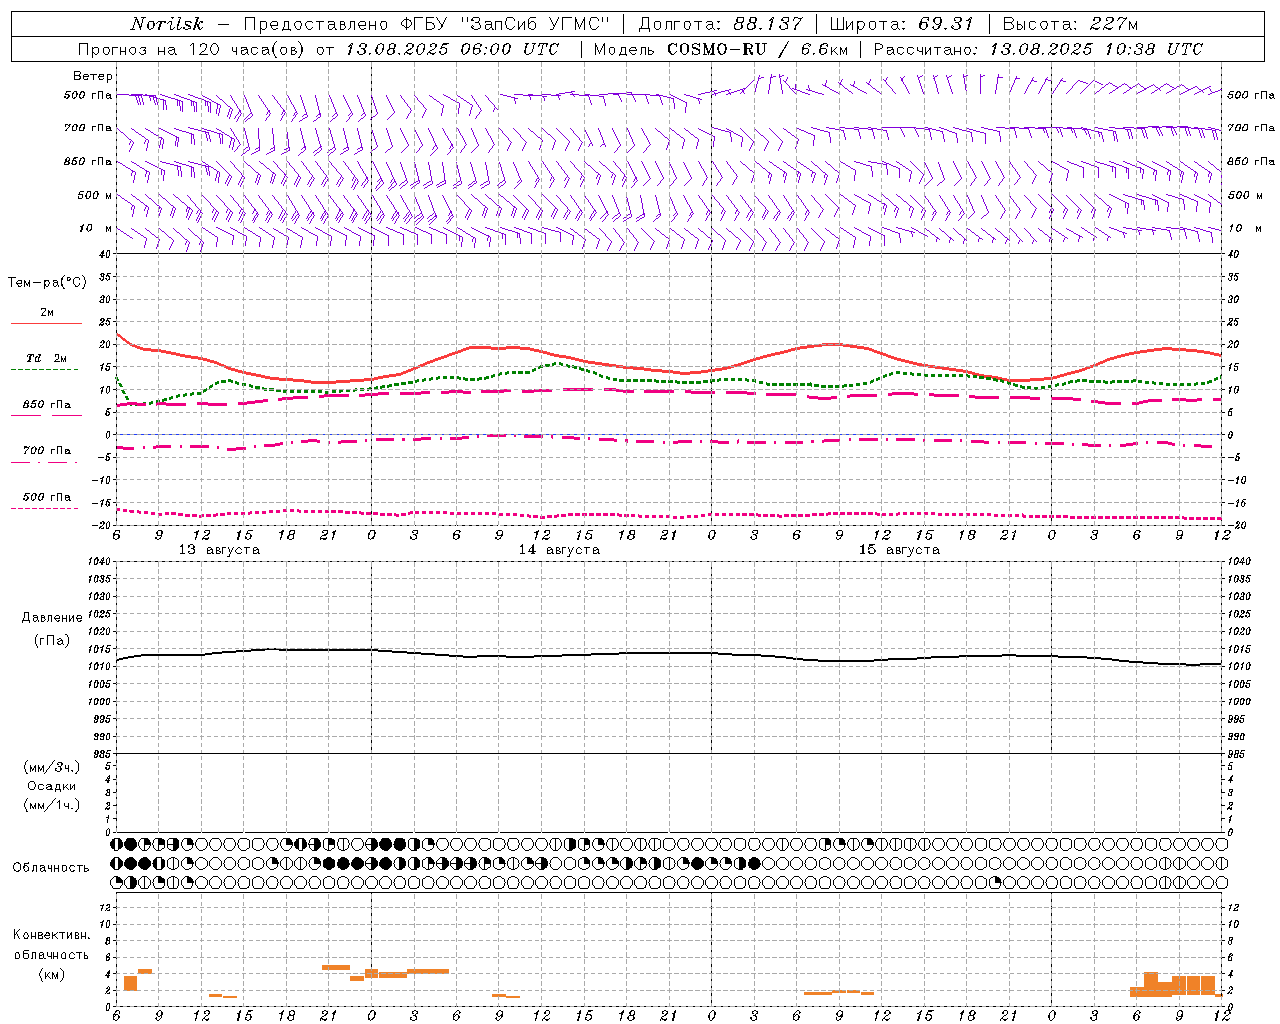This screenshot has width=1280, height=1024.
Task: Click the "(мм/1ч.)" precipitation units label
Action: tap(52, 805)
